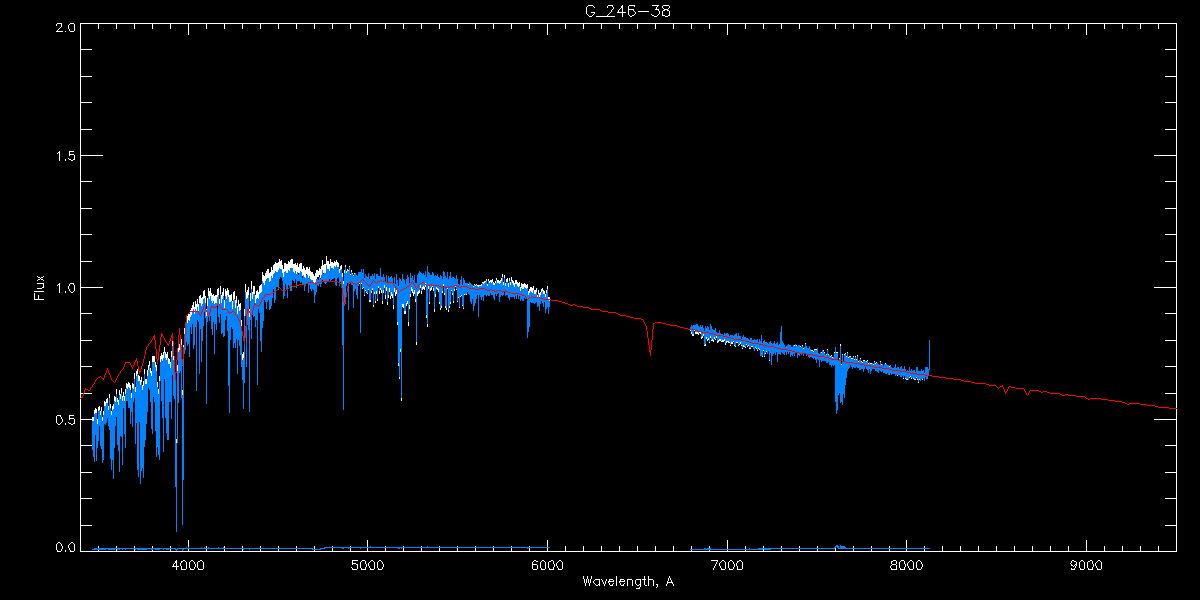The height and width of the screenshot is (600, 1200).
Task: Click the 8000 wavelength tick label
Action: click(x=907, y=563)
